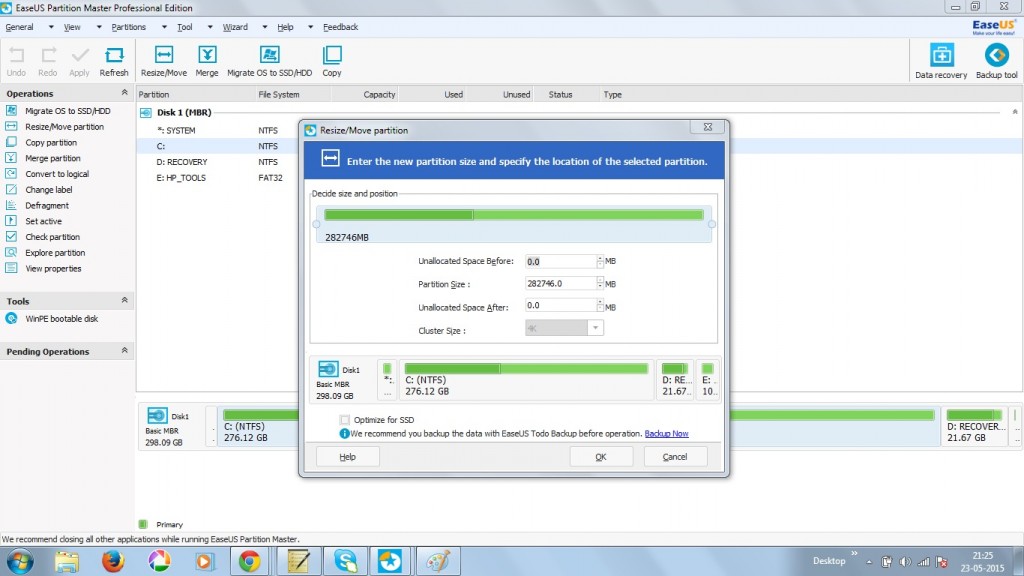Collapse the Operations panel
This screenshot has width=1024, height=576.
point(125,93)
